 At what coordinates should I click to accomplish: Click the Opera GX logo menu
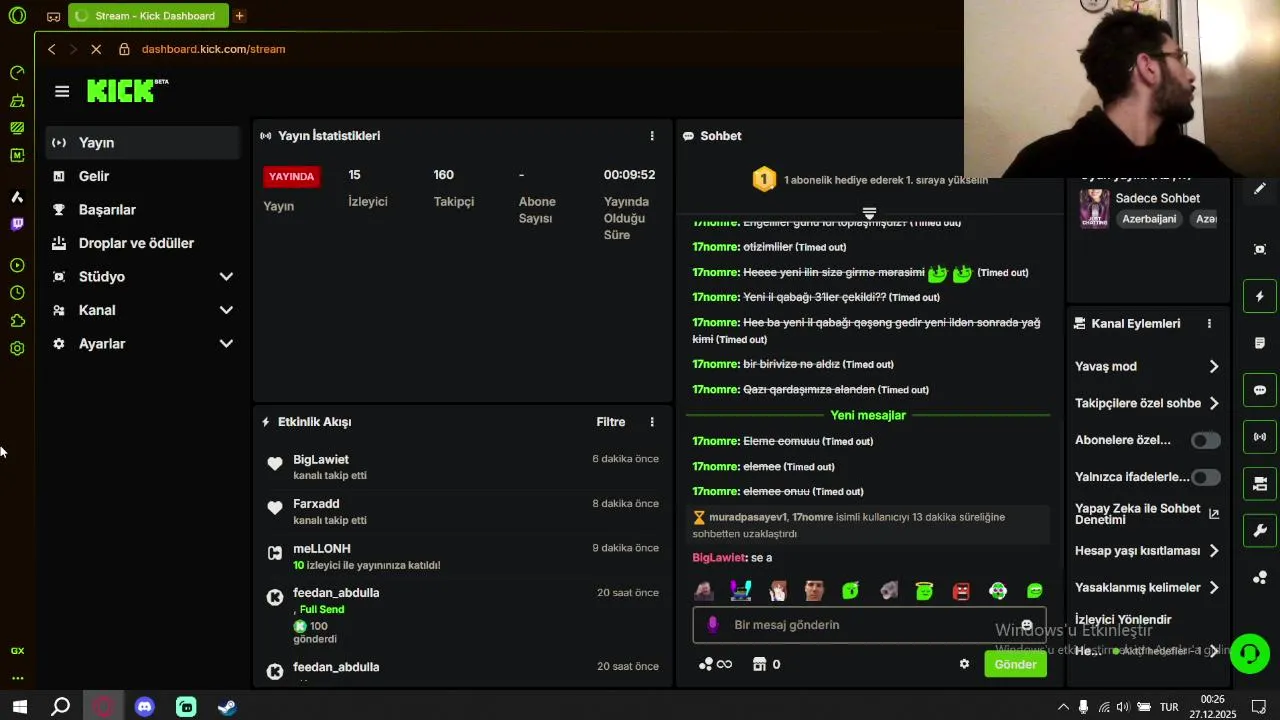pos(17,16)
